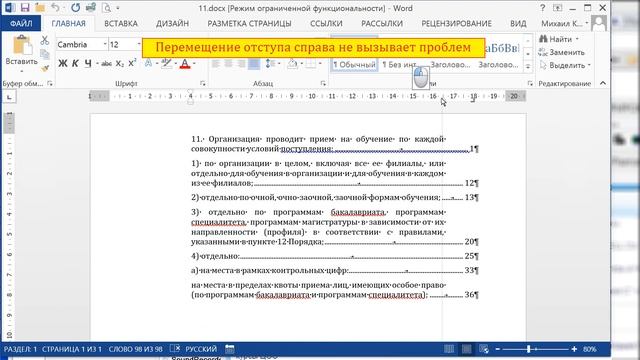Open the Clipboard (Буфер обмена) dialog launcher

[x=50, y=83]
